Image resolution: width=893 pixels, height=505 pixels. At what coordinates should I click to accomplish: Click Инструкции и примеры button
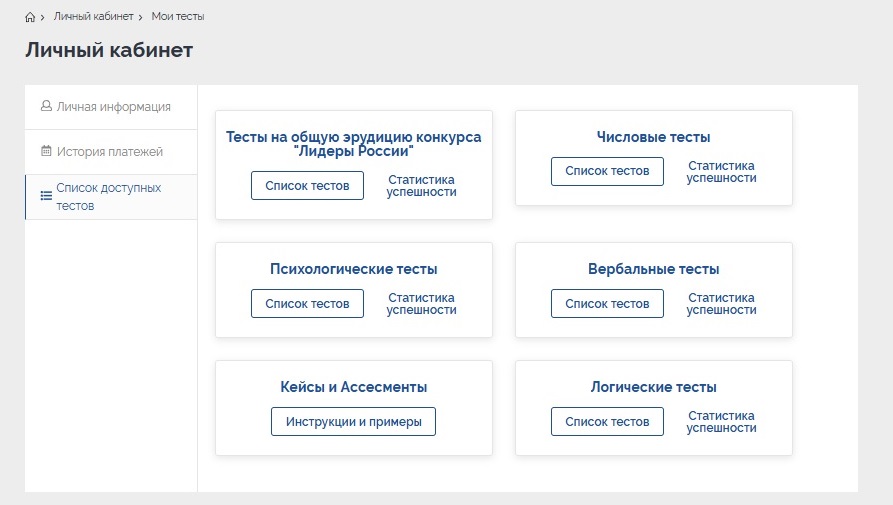(353, 422)
